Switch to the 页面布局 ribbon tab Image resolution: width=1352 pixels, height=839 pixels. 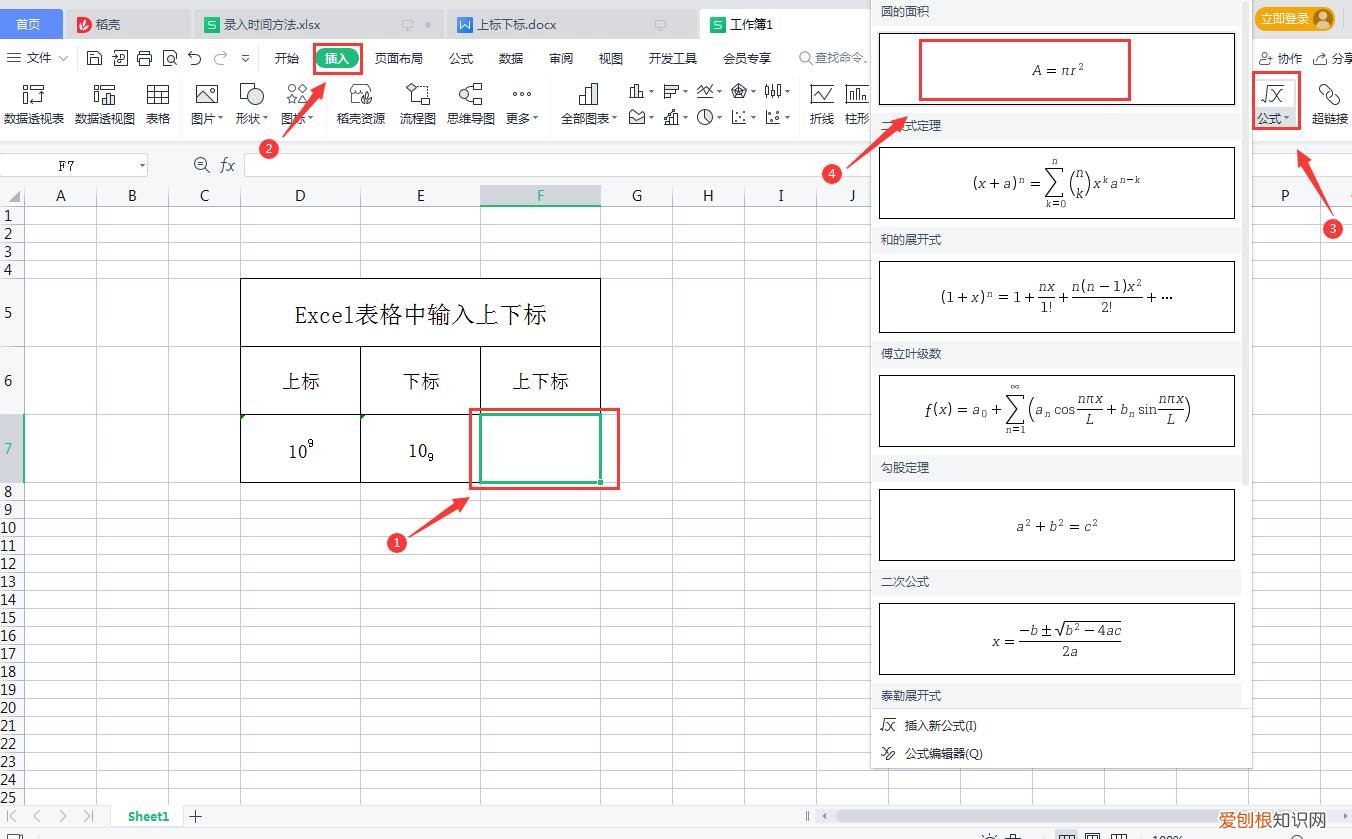coord(399,58)
